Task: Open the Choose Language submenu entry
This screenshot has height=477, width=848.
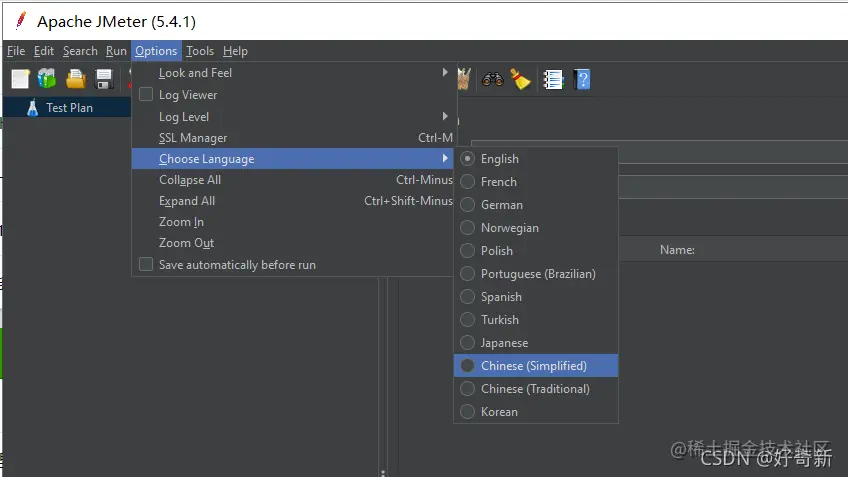Action: tap(293, 158)
